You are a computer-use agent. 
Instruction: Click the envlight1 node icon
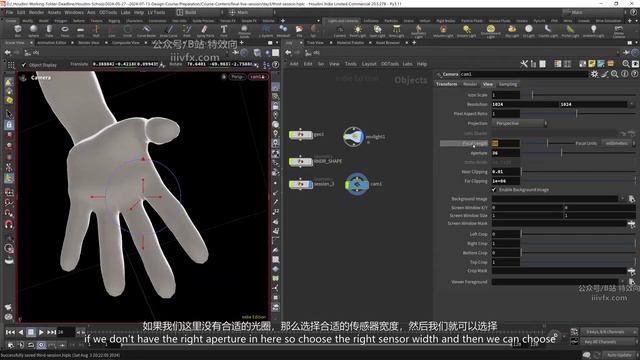pos(353,137)
